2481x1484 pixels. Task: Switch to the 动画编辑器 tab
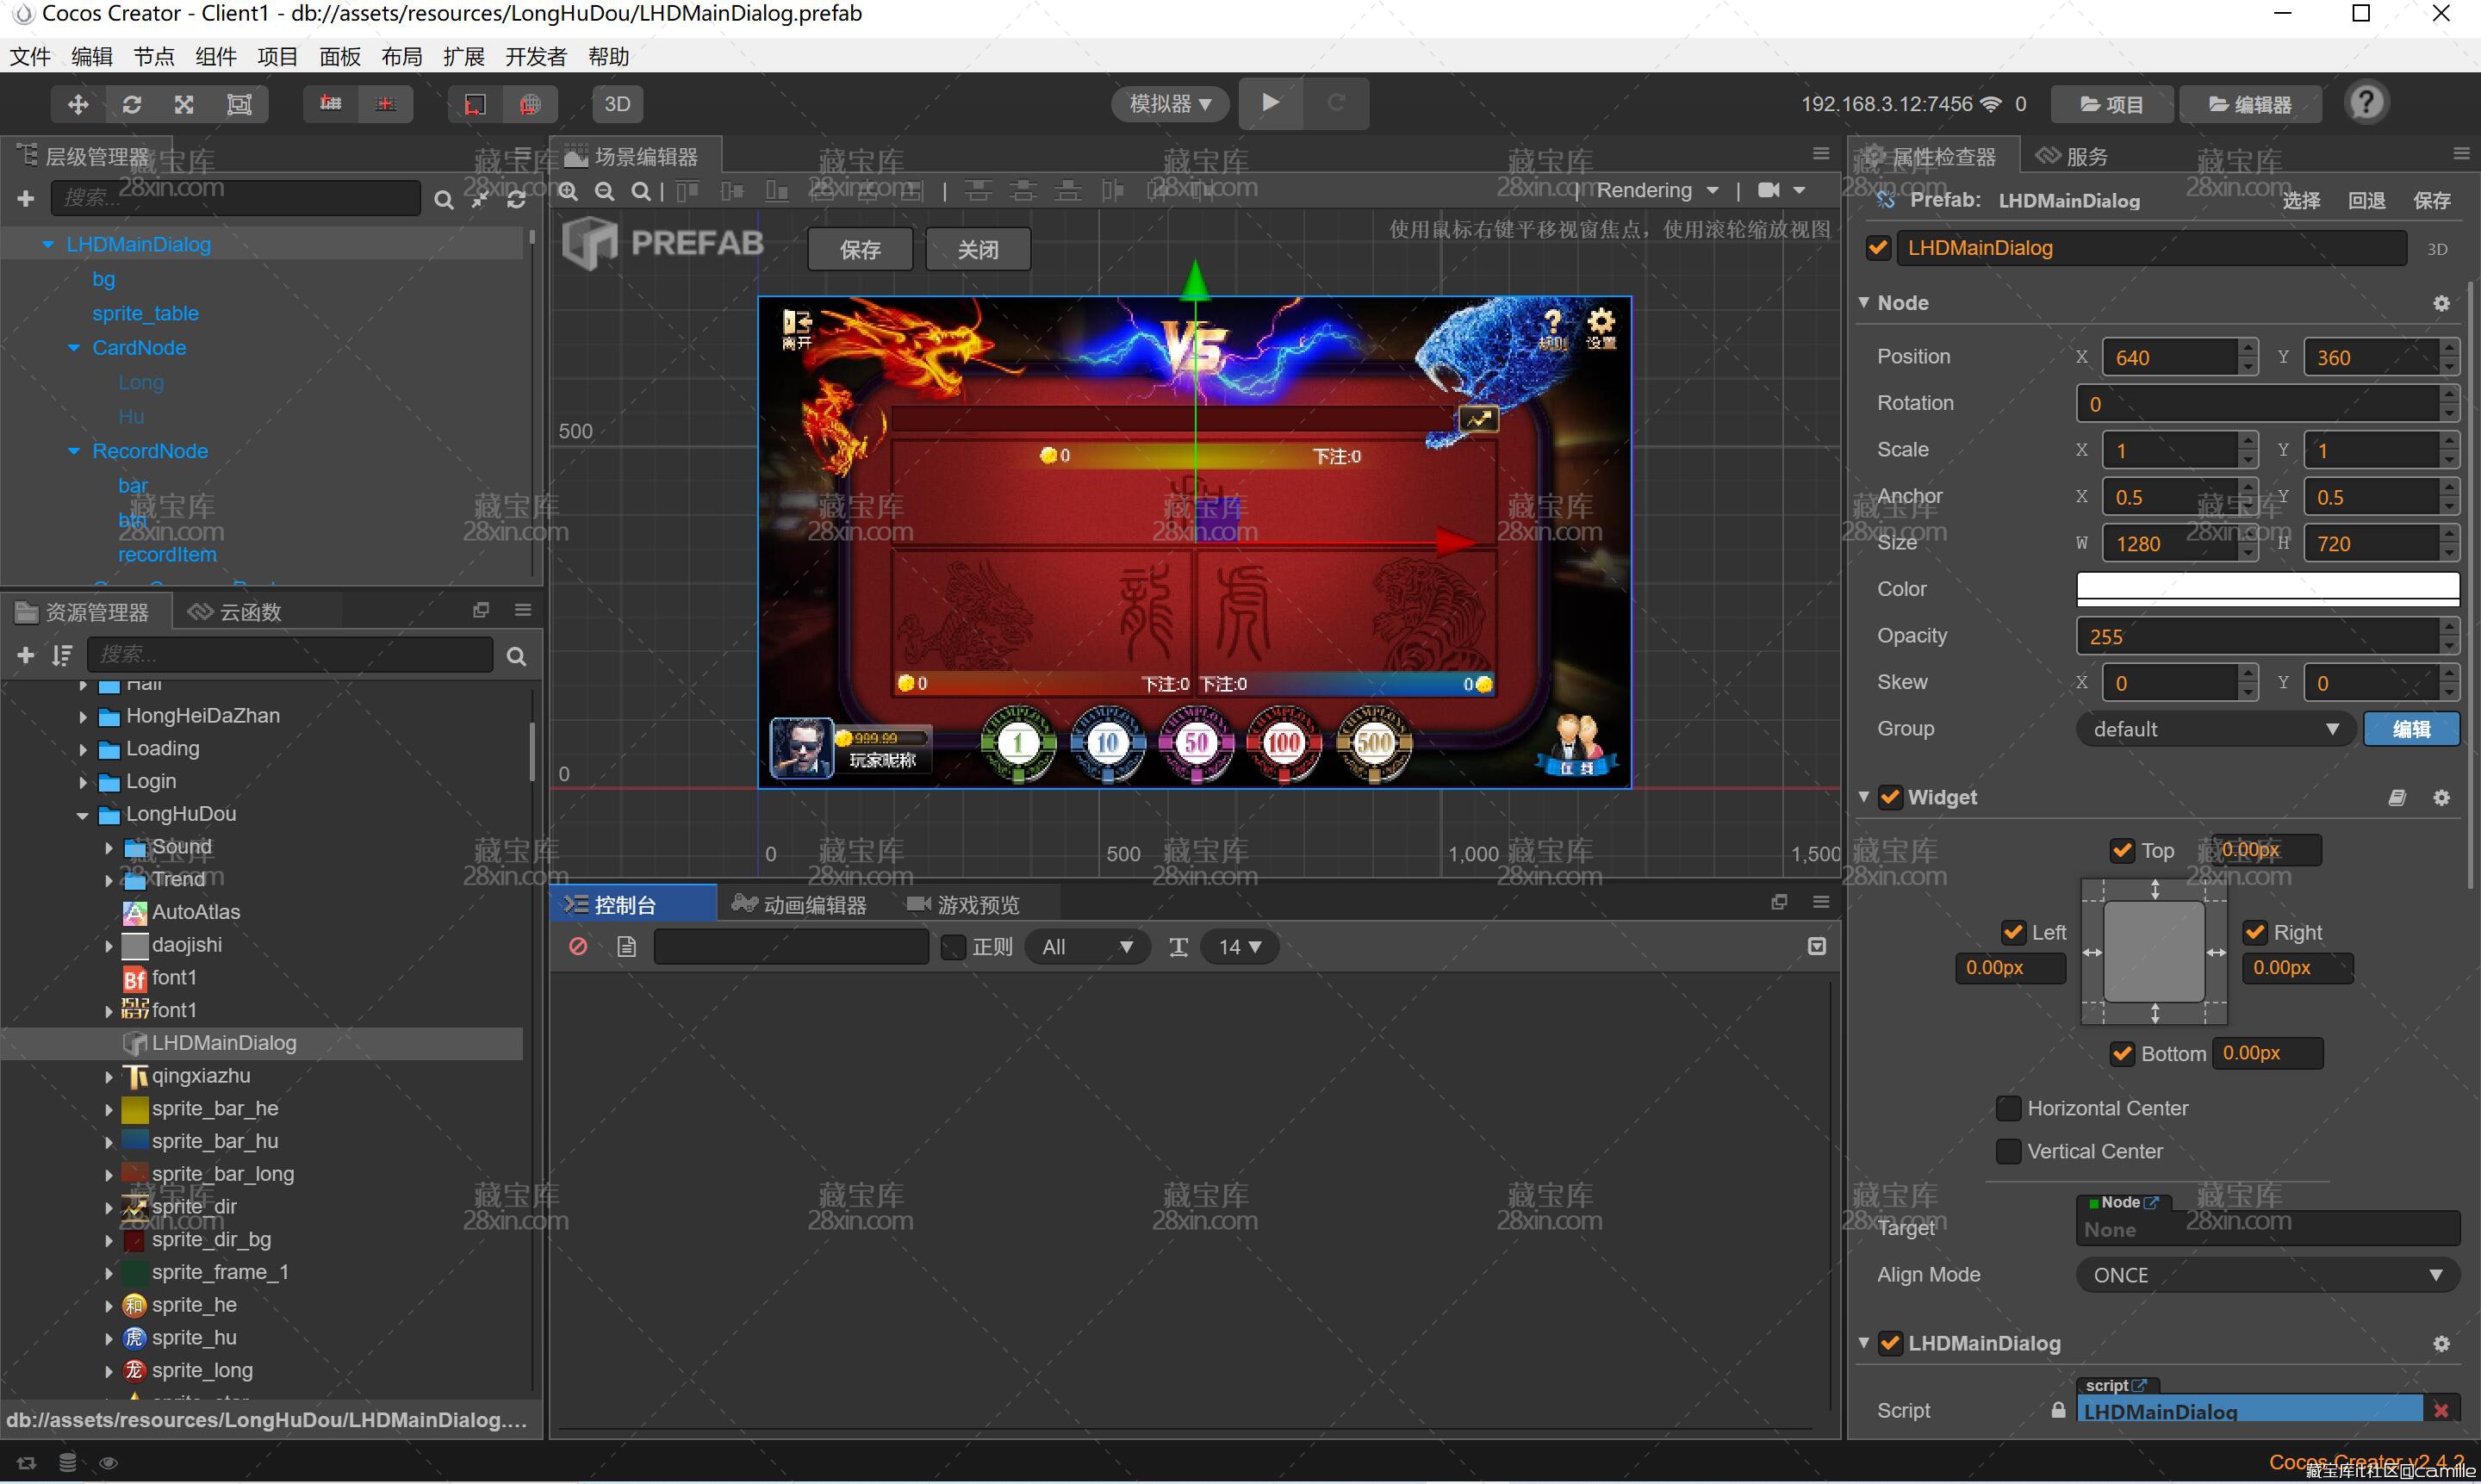coord(801,905)
